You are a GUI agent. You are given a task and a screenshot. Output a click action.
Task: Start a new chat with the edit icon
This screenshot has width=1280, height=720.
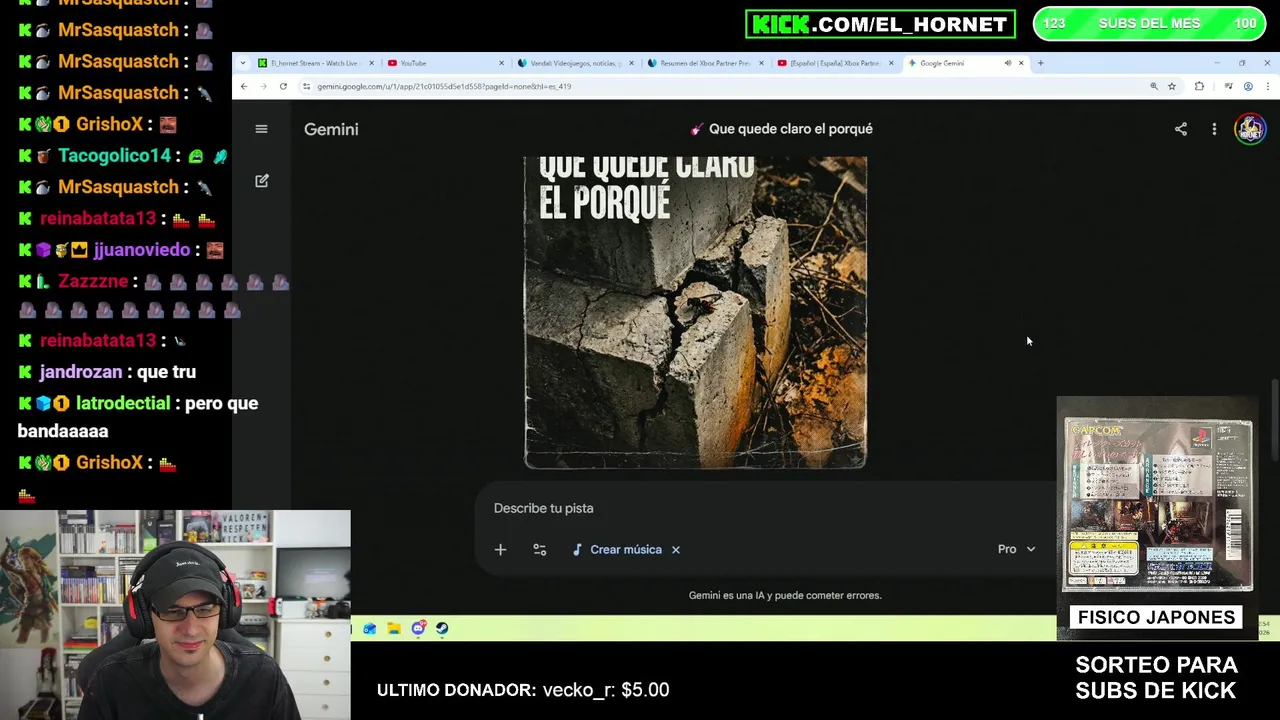click(x=262, y=181)
